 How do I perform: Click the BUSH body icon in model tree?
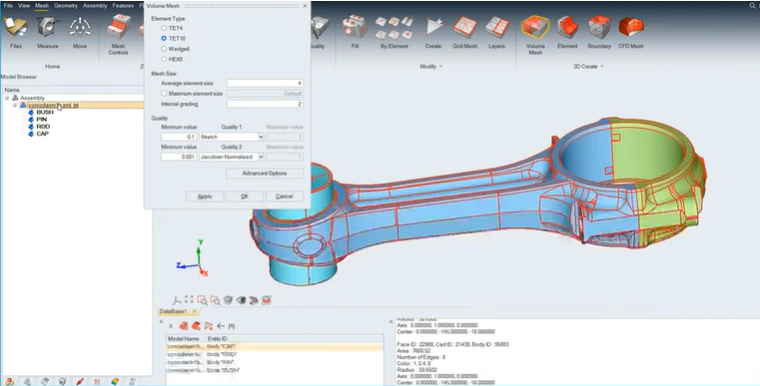pos(31,112)
